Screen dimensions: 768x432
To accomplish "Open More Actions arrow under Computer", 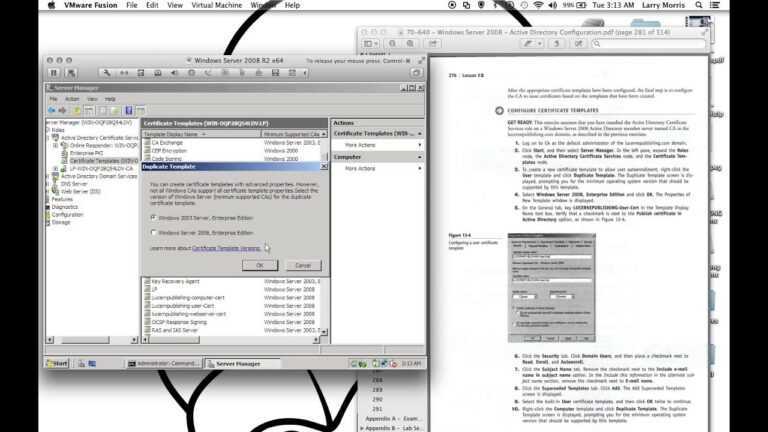I will pyautogui.click(x=420, y=168).
